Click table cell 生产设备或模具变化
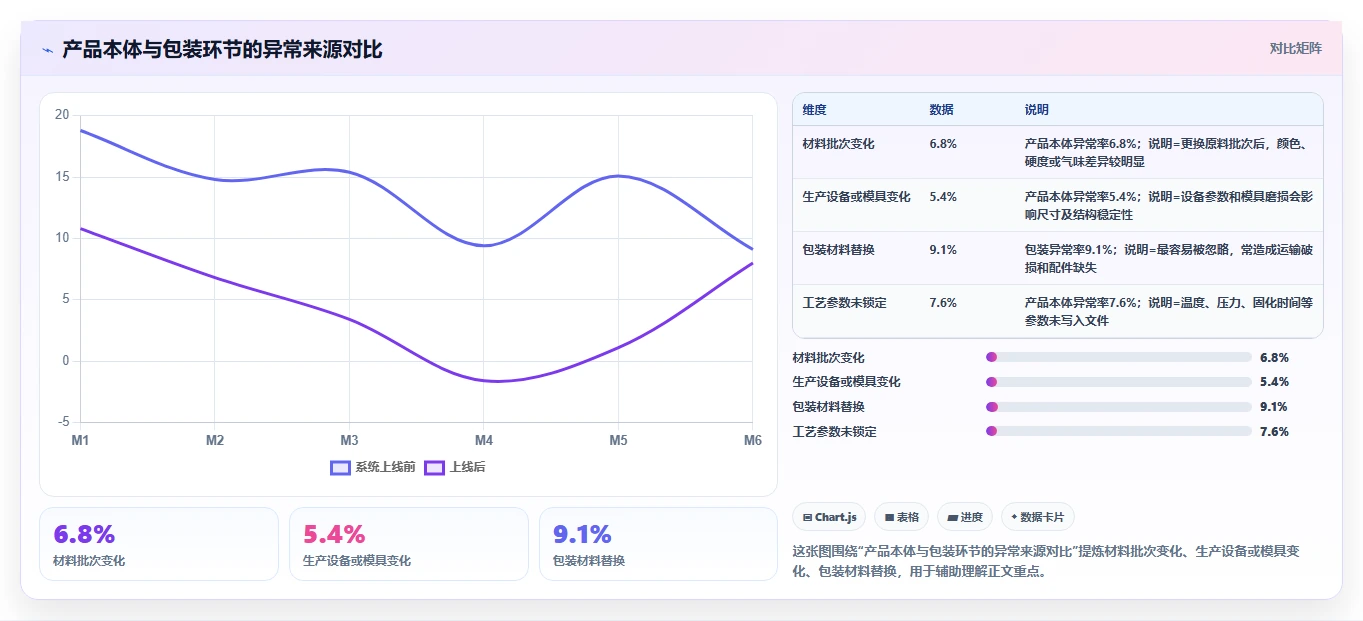The image size is (1363, 621). click(x=856, y=197)
